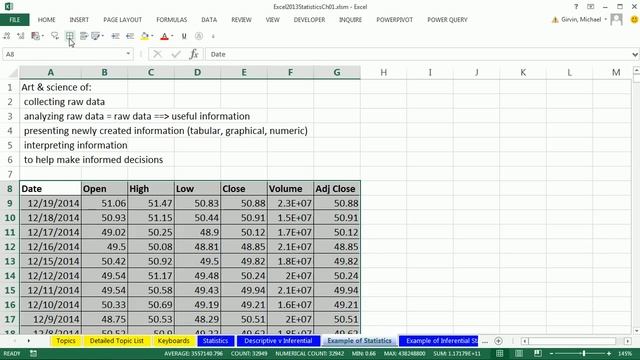Screen dimensions: 640x360
Task: Open Fill Color dropdown arrow
Action: pos(152,36)
